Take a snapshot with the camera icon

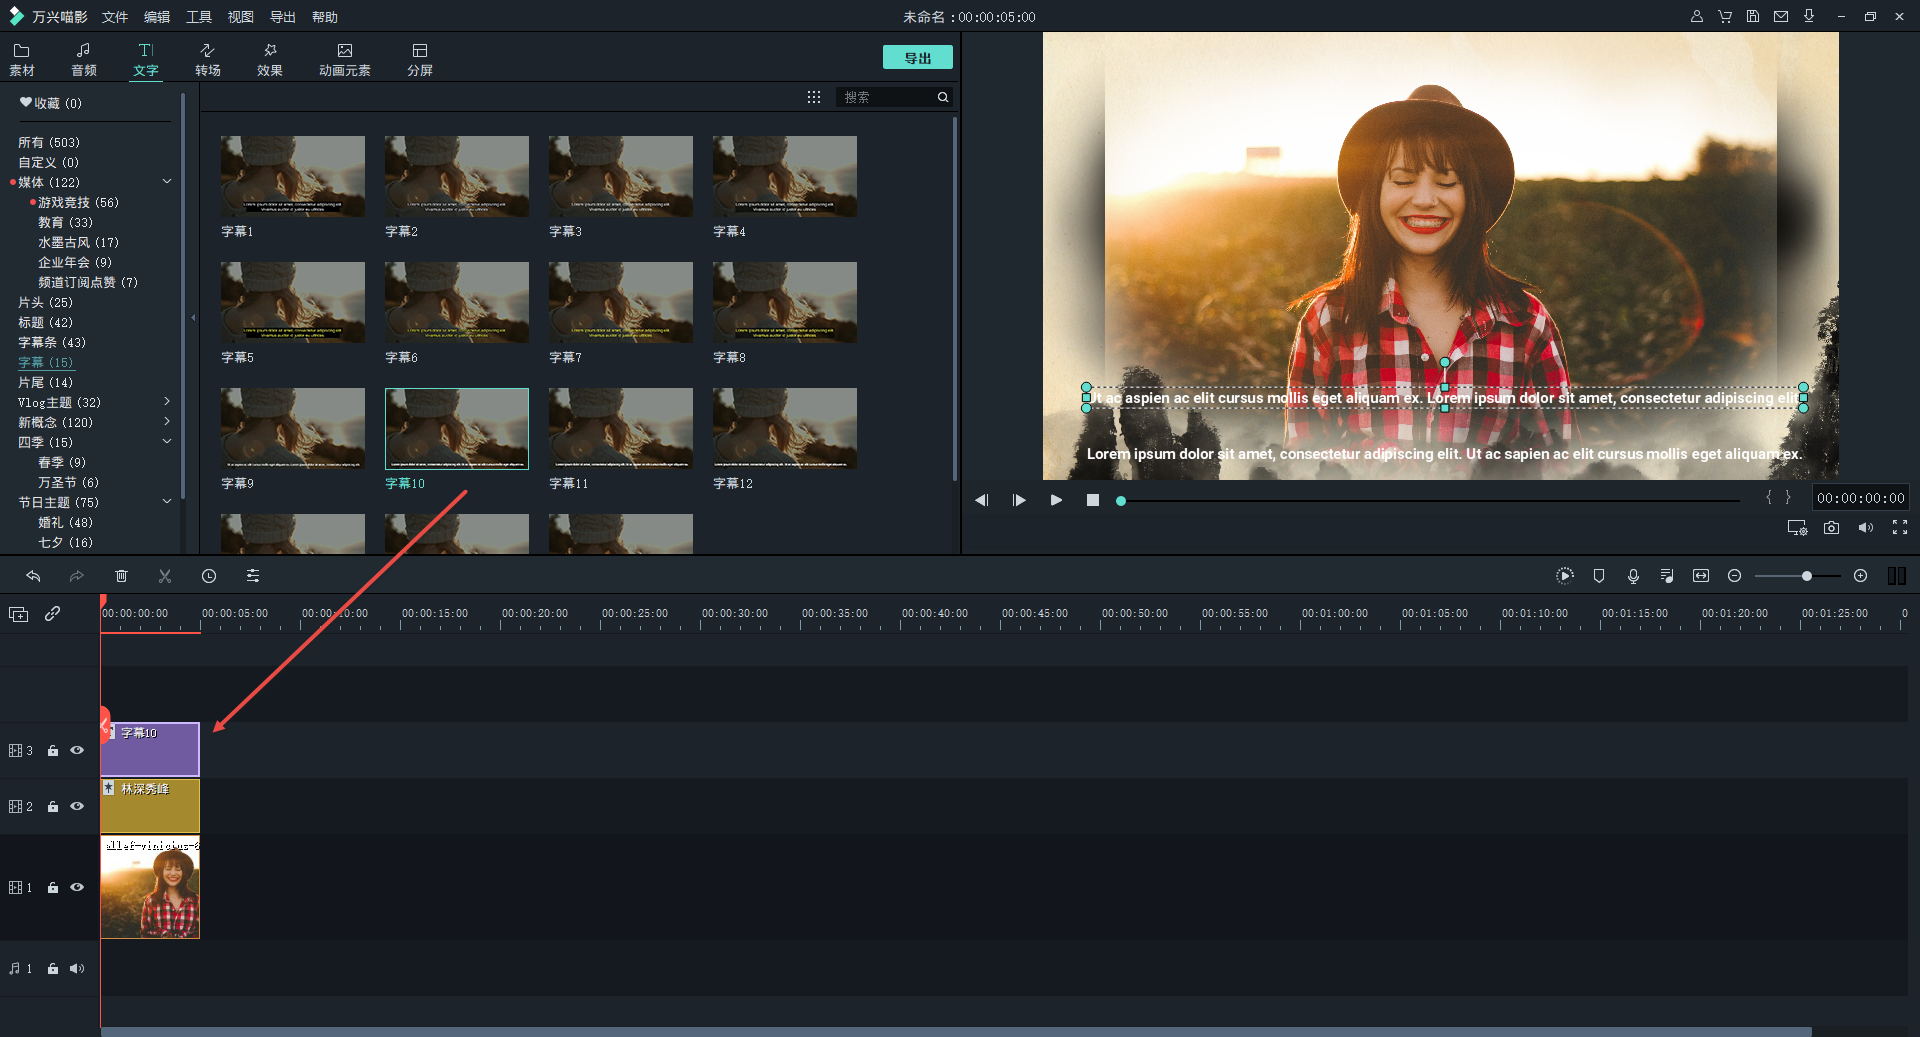(1831, 528)
